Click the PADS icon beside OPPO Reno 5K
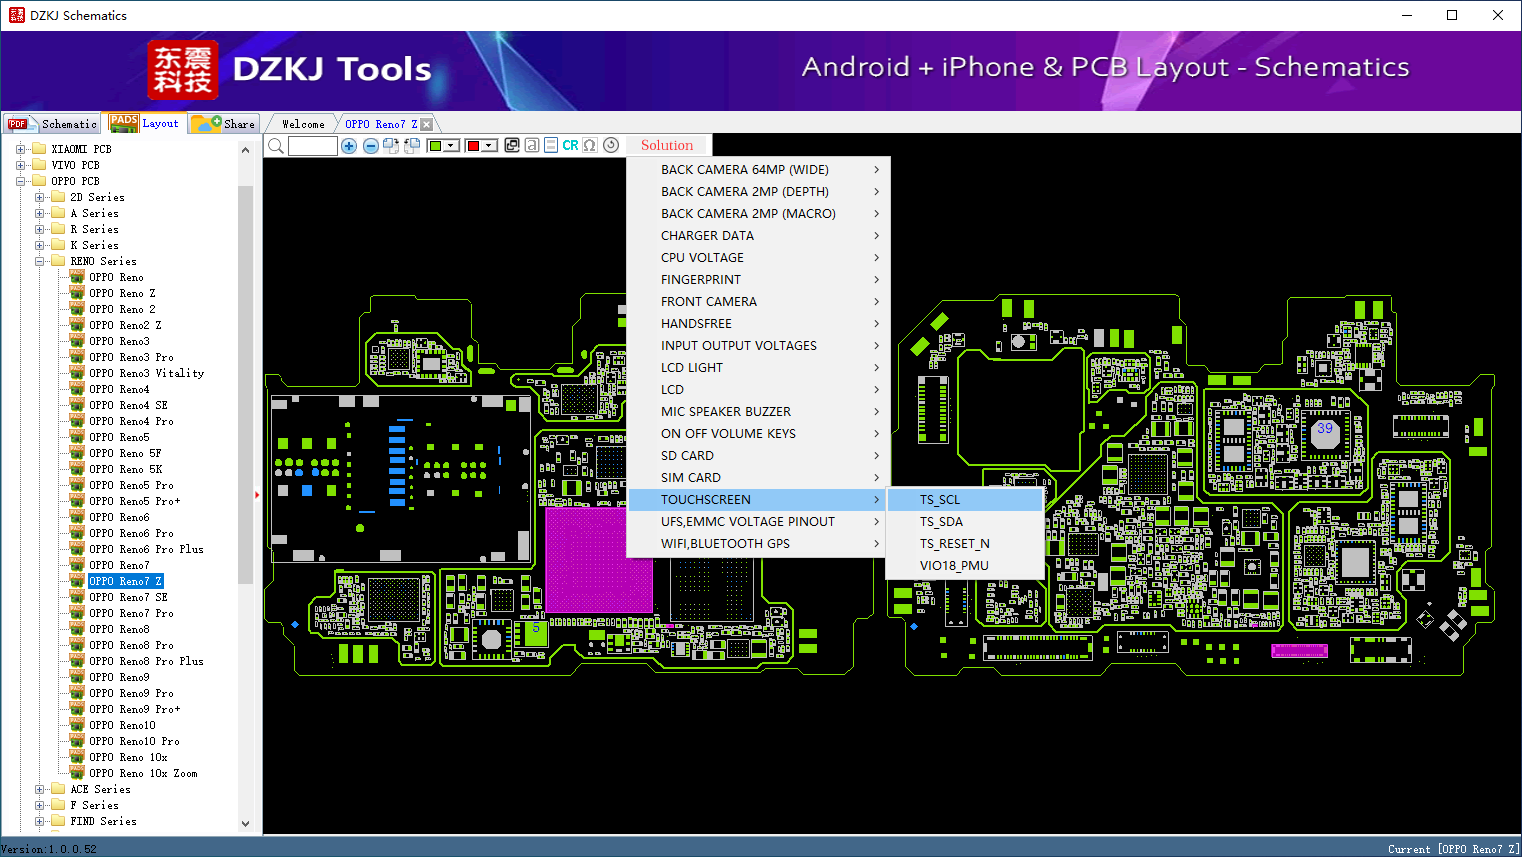This screenshot has height=857, width=1522. [x=77, y=469]
